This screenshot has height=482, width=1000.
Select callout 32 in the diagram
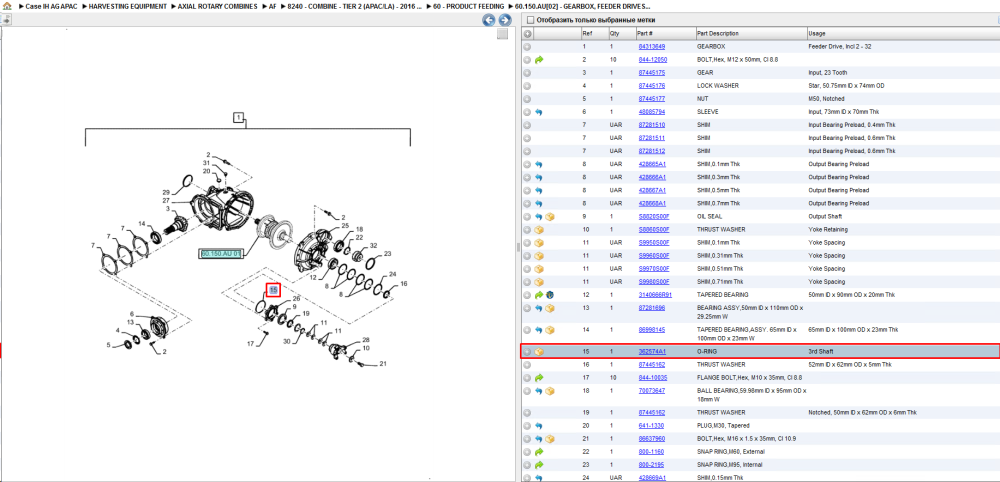pyautogui.click(x=374, y=245)
